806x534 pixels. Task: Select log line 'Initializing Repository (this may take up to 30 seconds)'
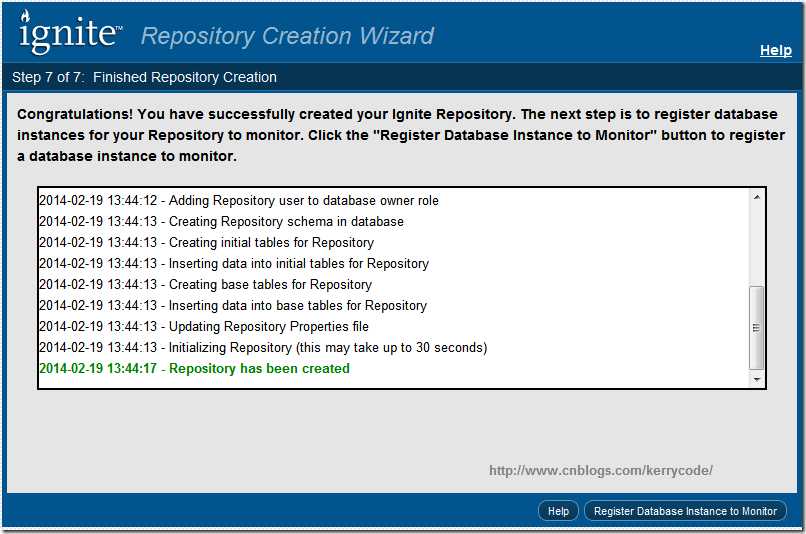(263, 348)
